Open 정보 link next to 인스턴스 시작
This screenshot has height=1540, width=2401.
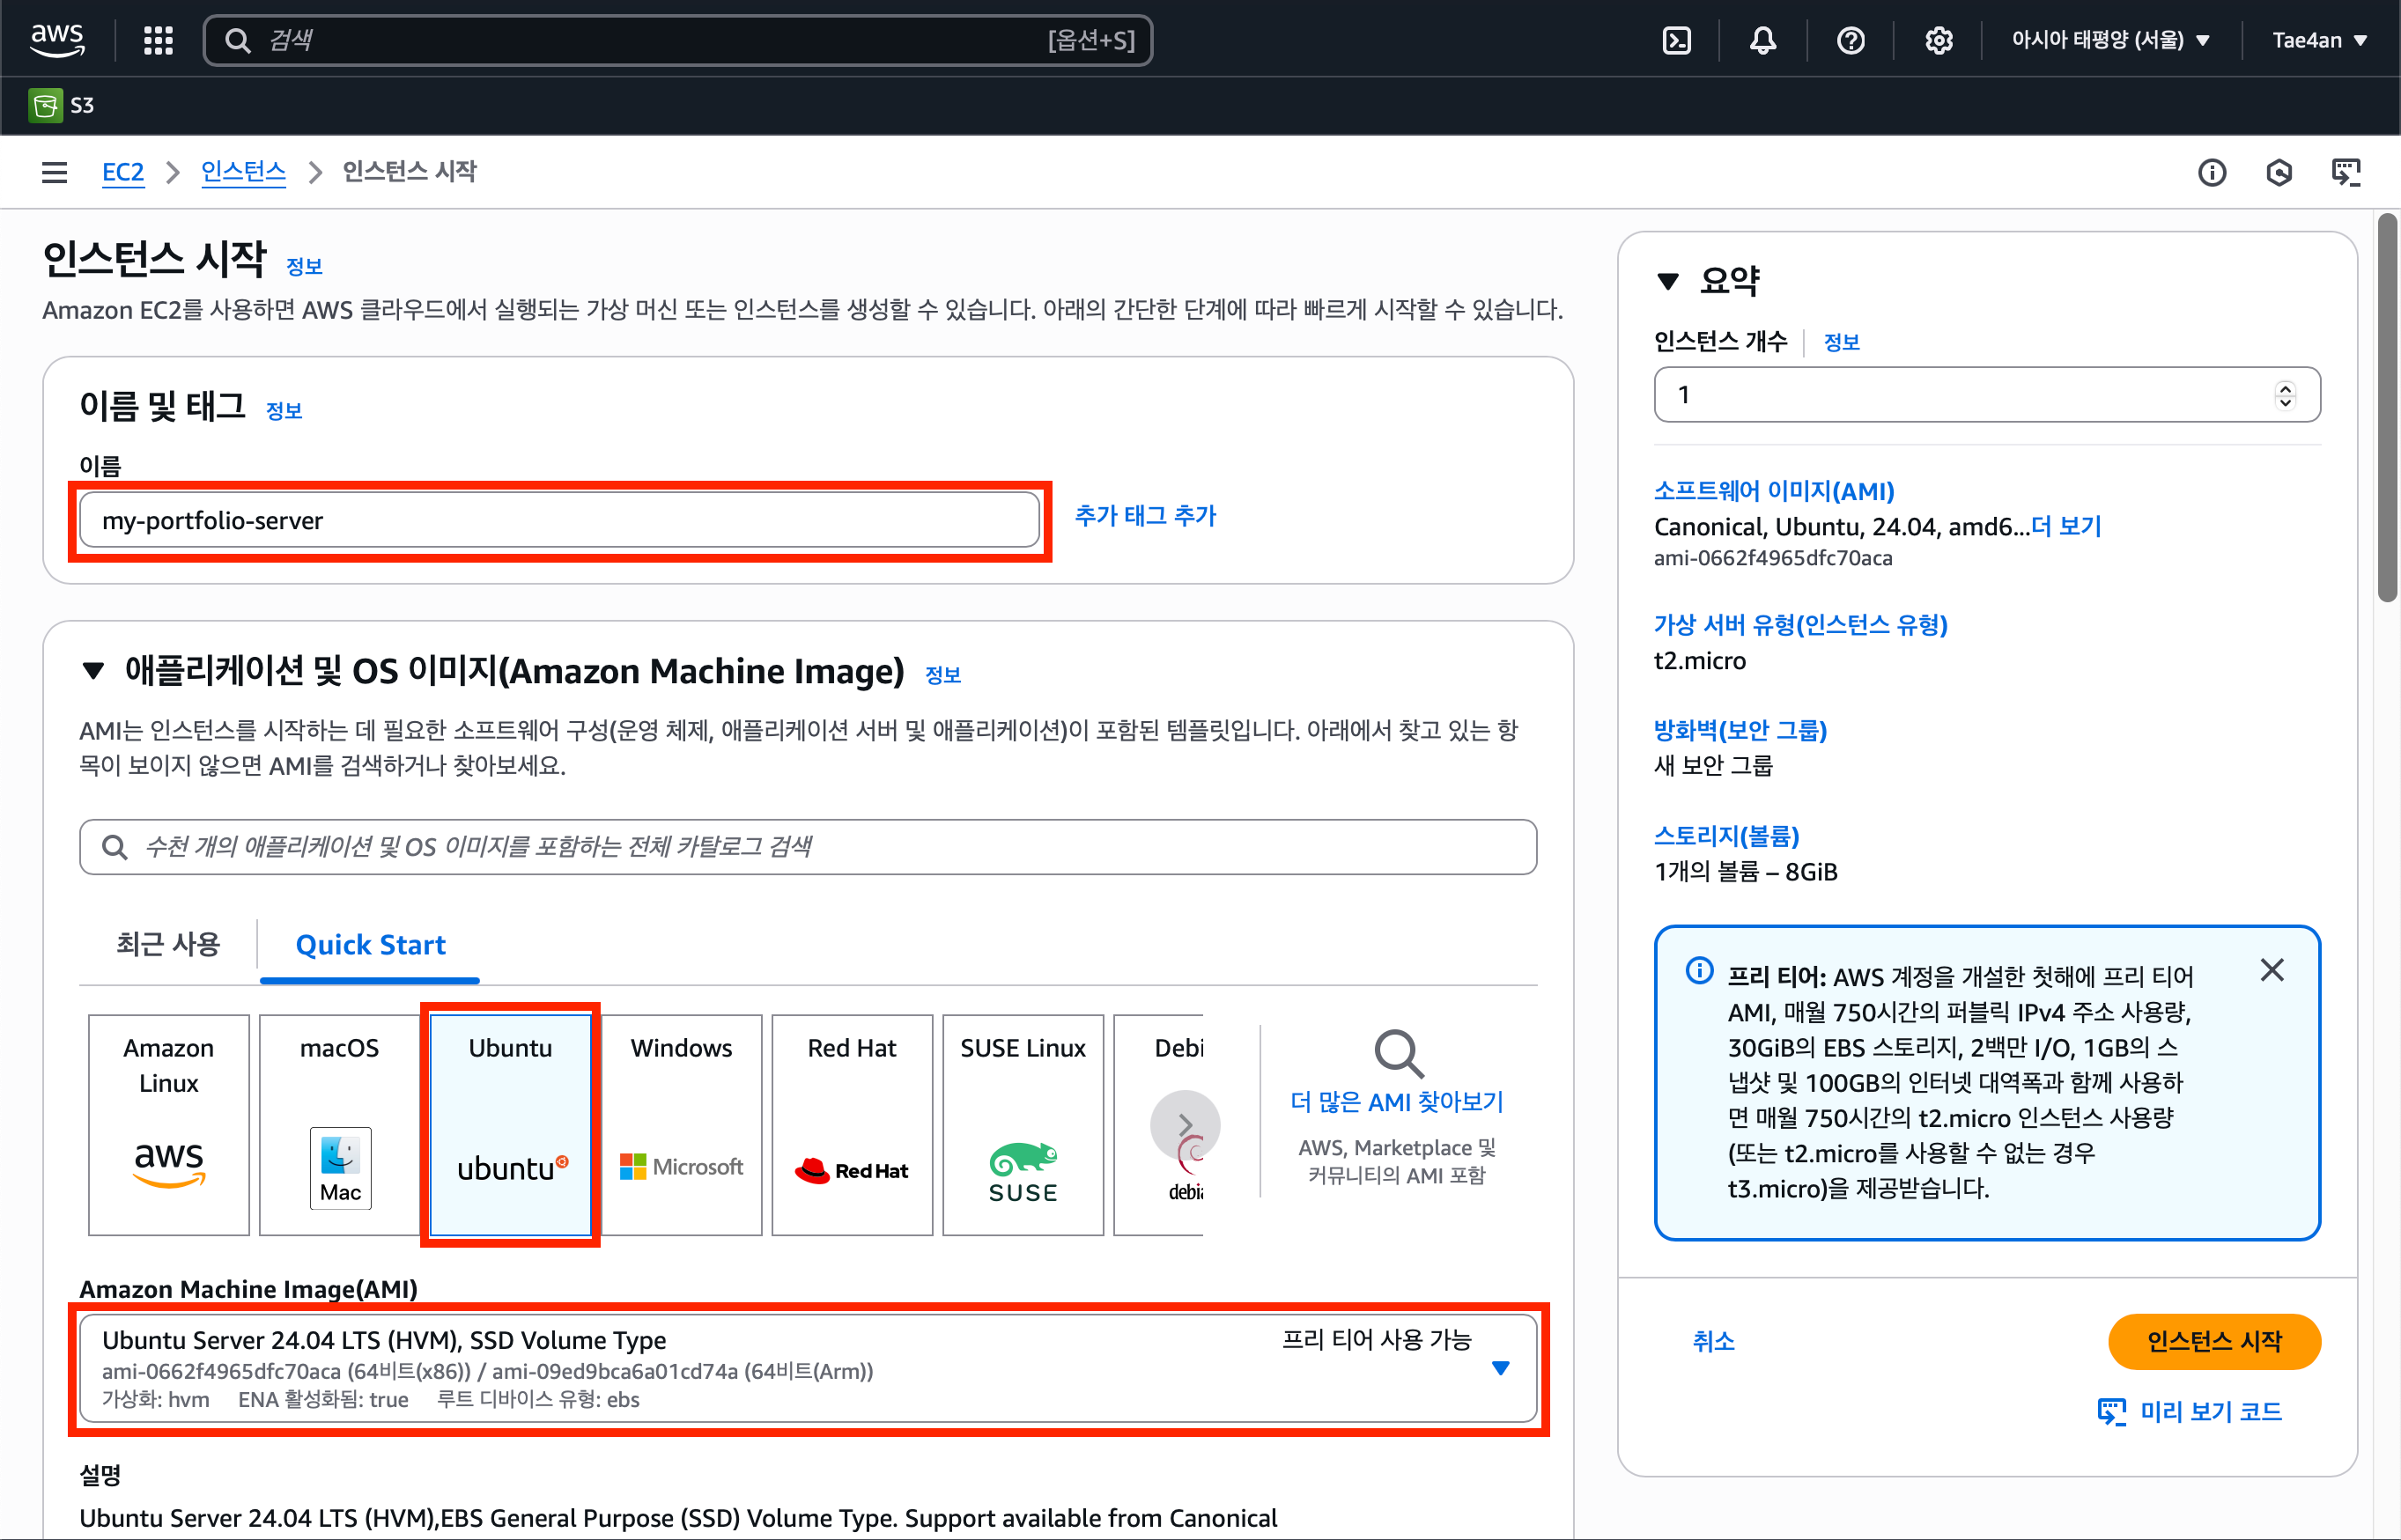(x=304, y=266)
